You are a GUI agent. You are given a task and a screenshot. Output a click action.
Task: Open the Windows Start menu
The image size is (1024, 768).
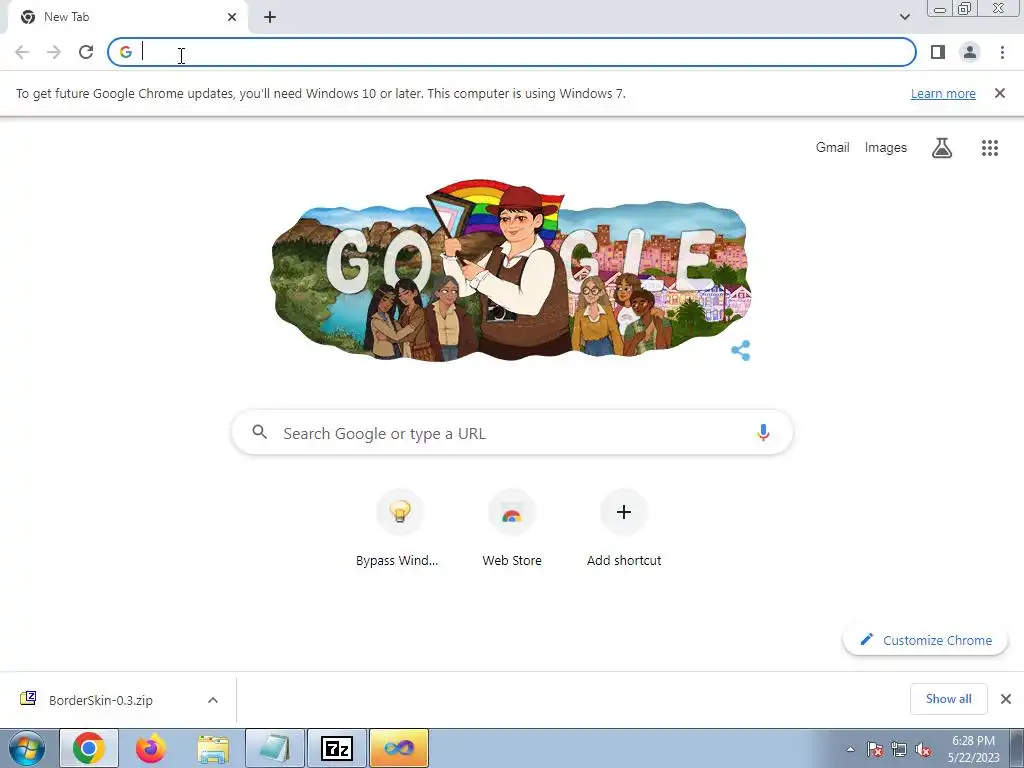27,748
